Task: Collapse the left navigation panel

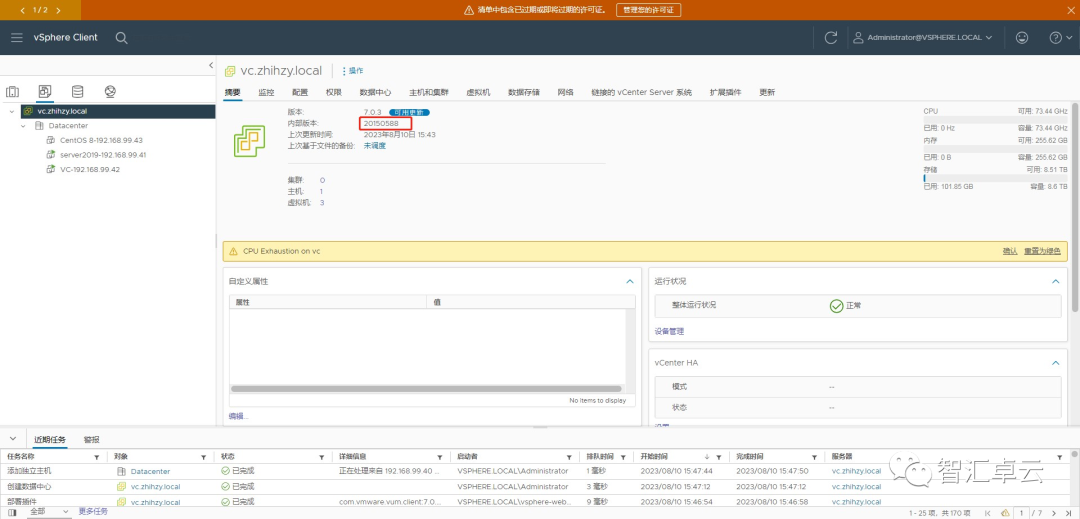Action: [211, 65]
